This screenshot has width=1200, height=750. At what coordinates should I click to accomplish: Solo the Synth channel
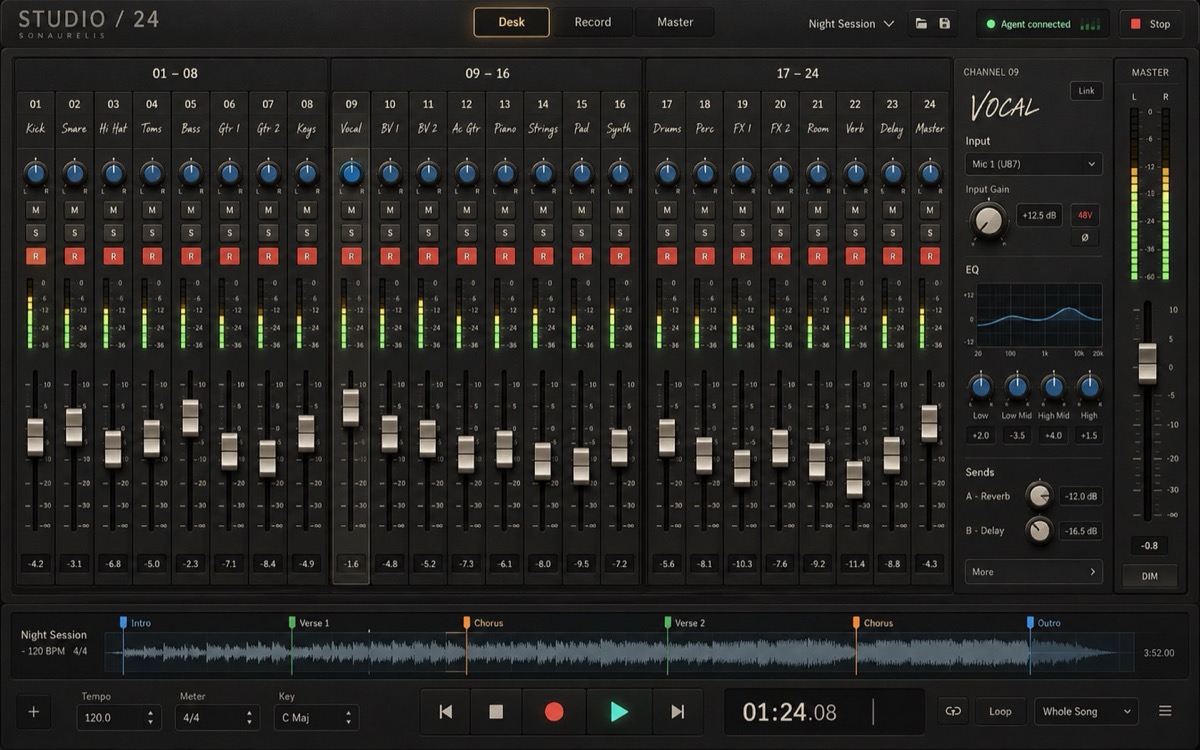(620, 233)
